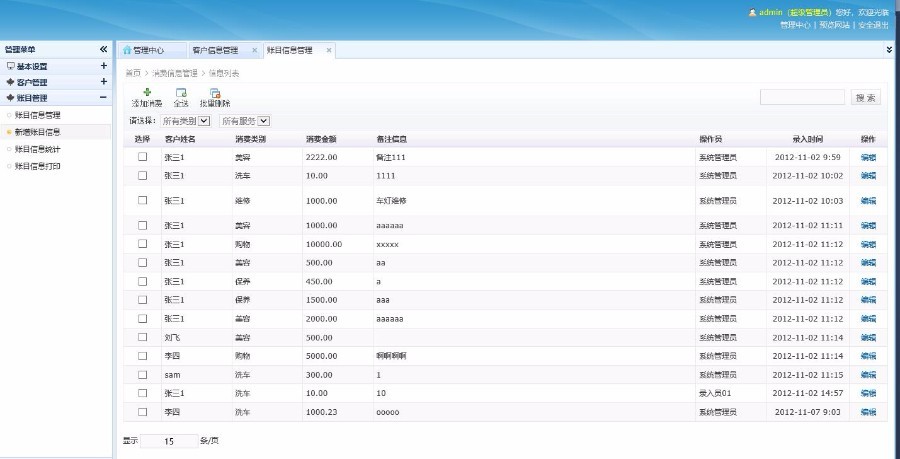Click the double-chevron icon at the tab bar's right end
Viewport: 900px width, 459px height.
(x=889, y=49)
